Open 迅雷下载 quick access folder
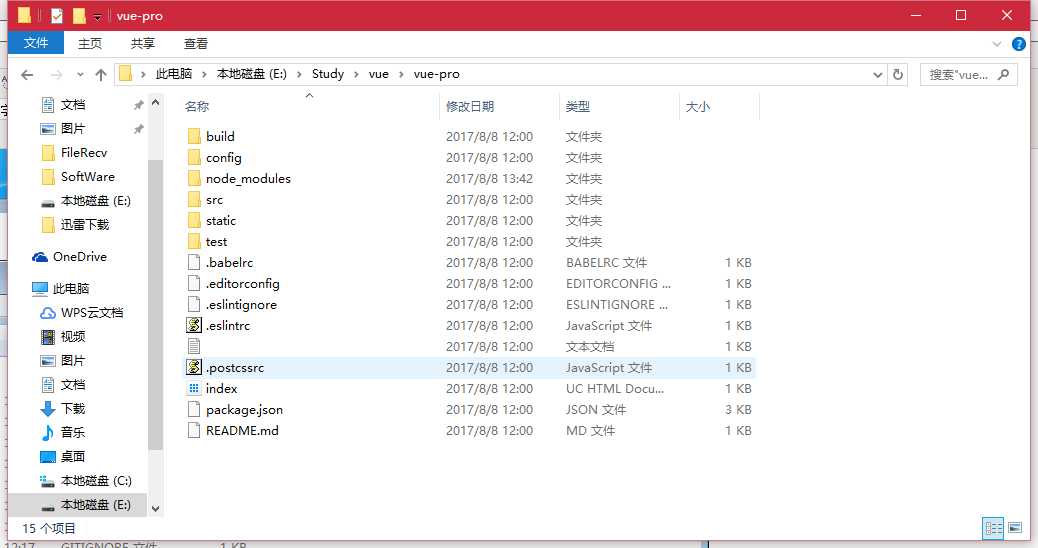 [x=75, y=225]
